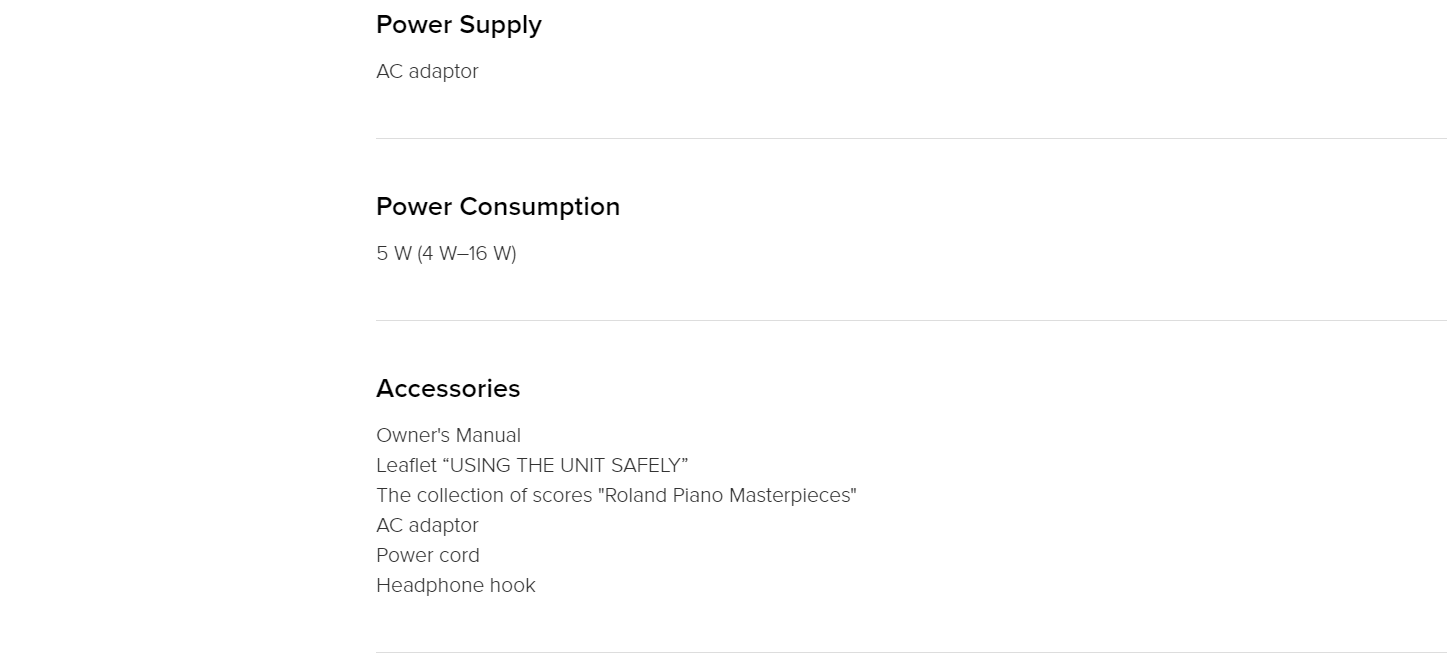The height and width of the screenshot is (669, 1448).
Task: Click the word Consumption in the heading
Action: pos(540,207)
